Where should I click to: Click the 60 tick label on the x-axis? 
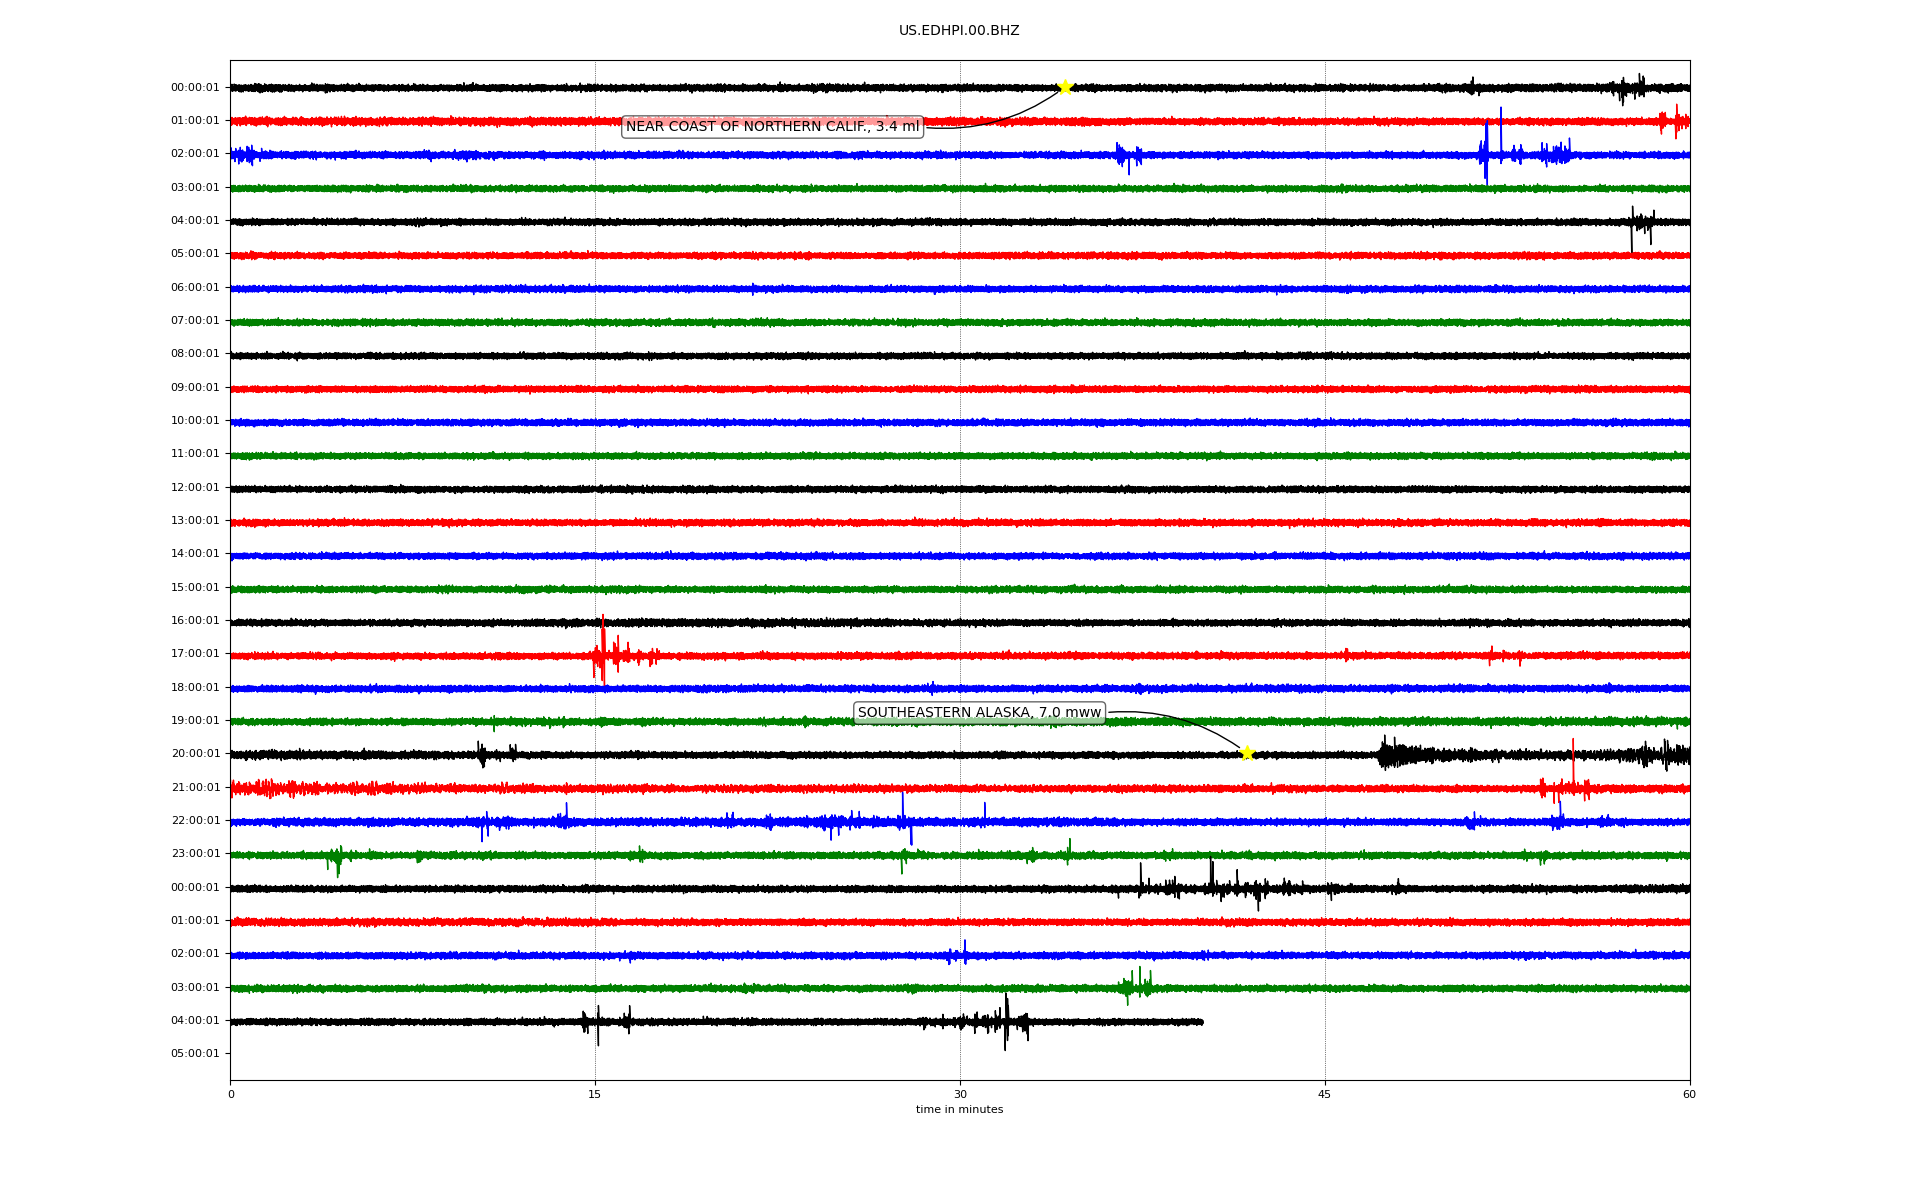click(x=1689, y=1094)
